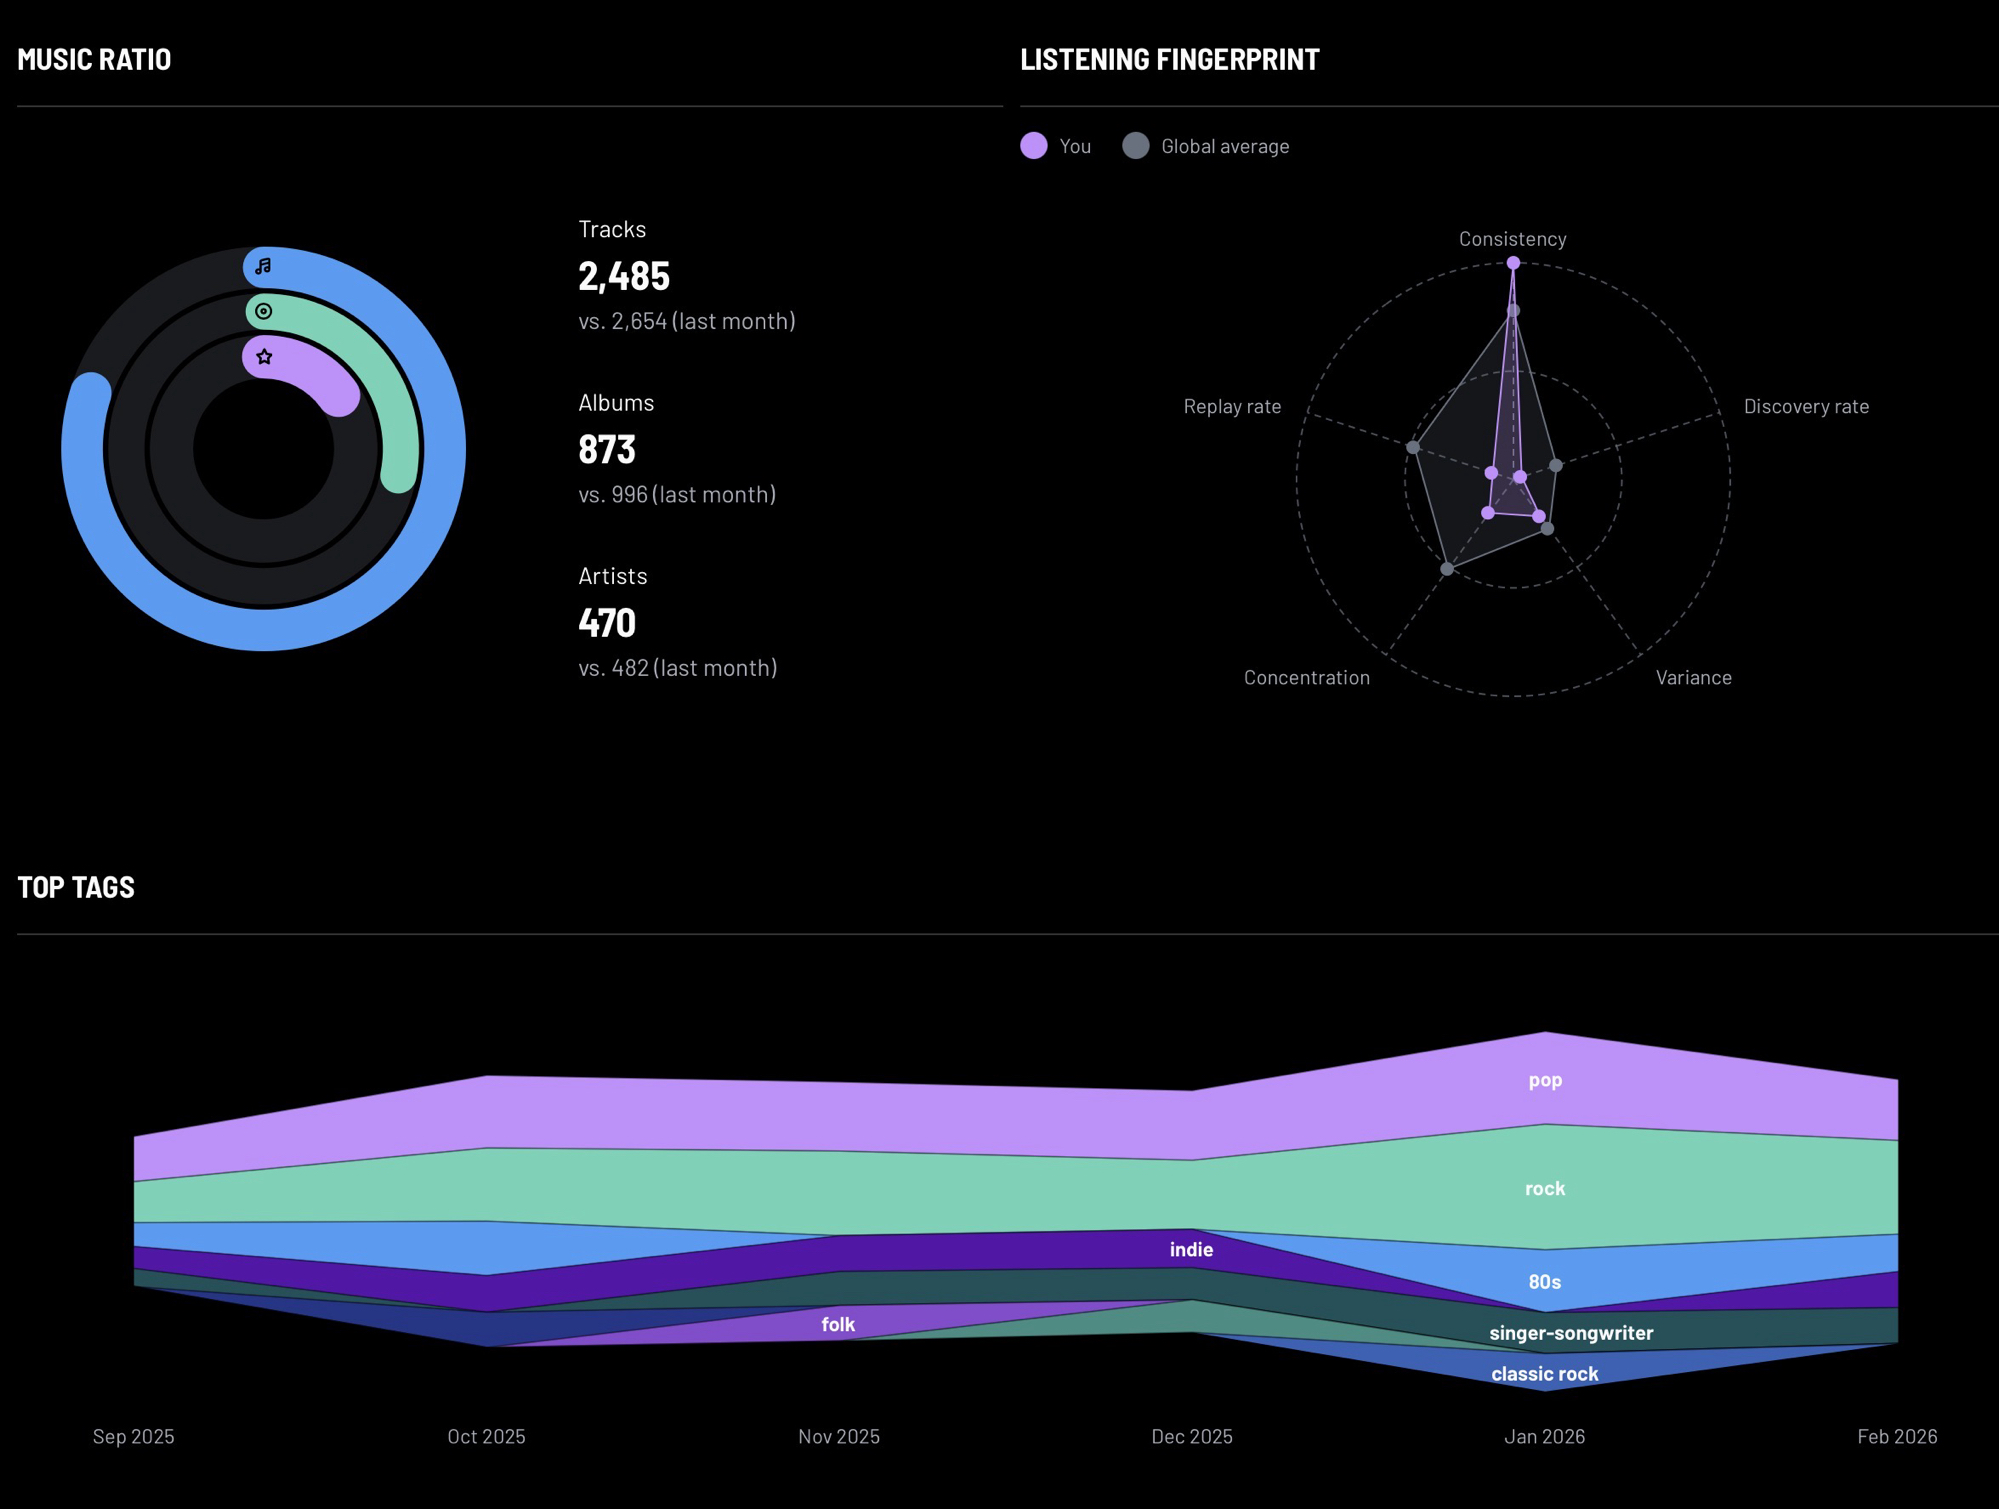The image size is (1999, 1509).
Task: Click the Jan 2026 timeline label
Action: (x=1545, y=1436)
